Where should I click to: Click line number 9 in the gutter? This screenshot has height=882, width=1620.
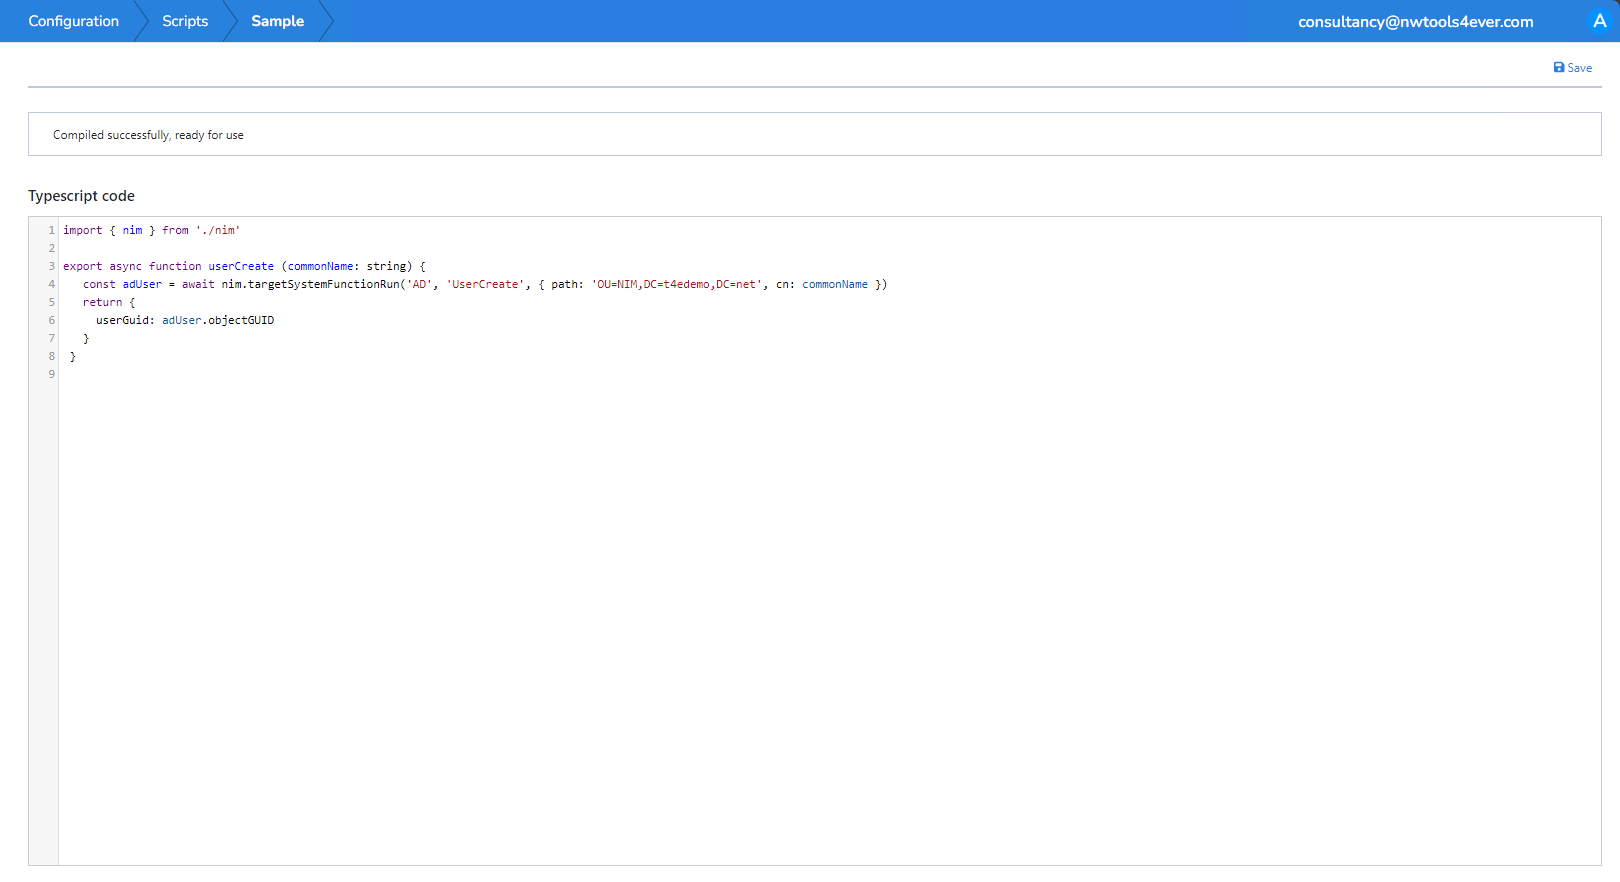point(52,374)
